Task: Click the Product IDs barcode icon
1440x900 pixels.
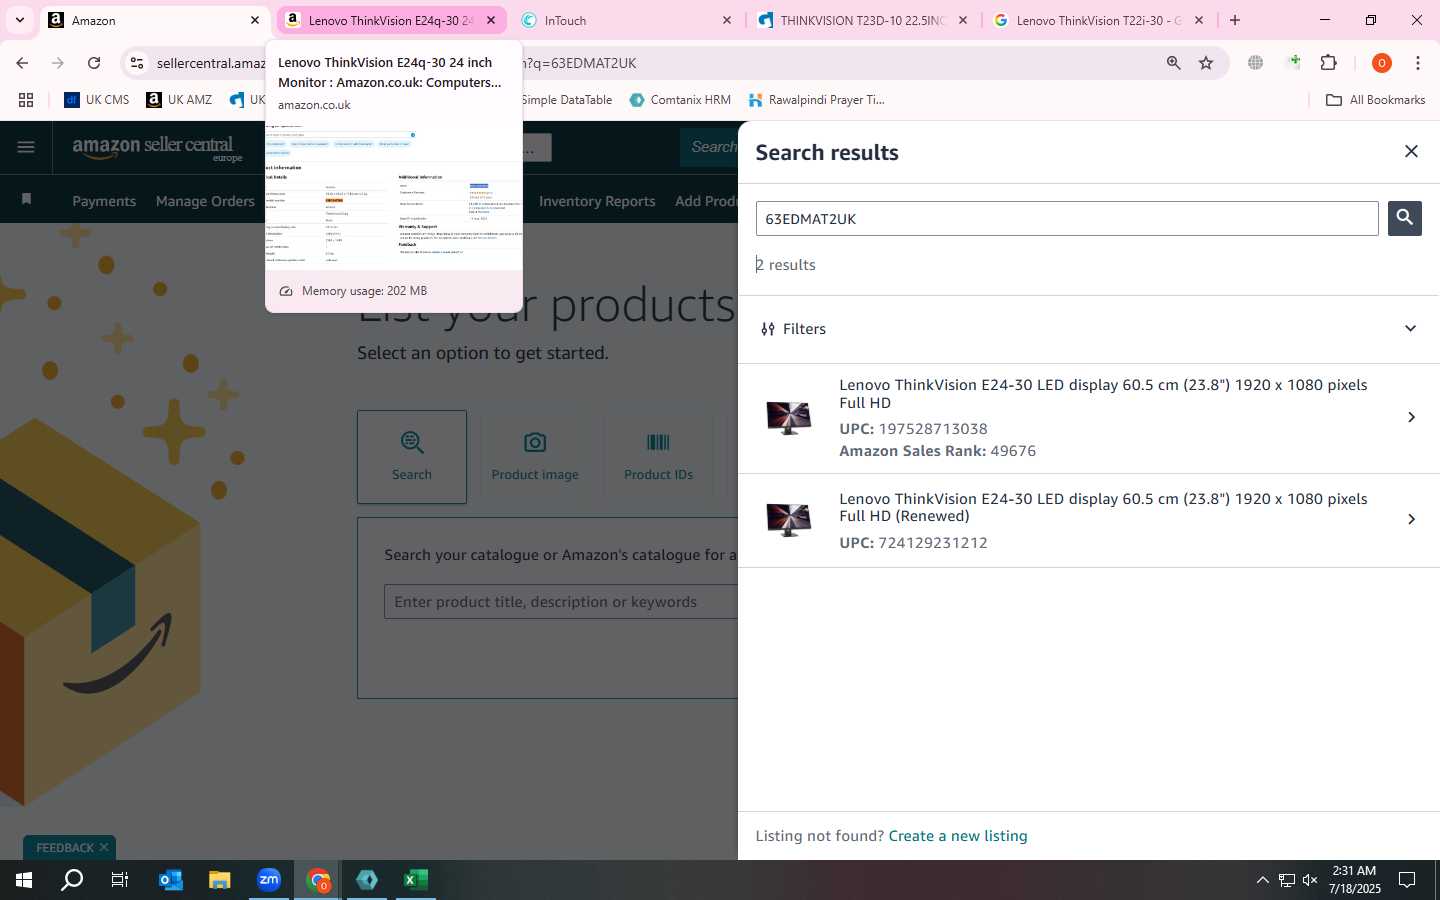Action: 658,442
